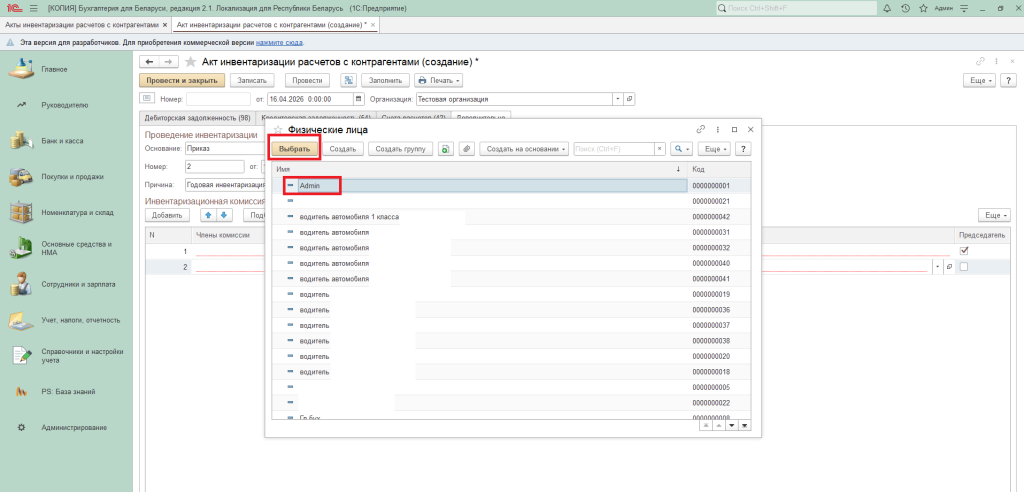Viewport: 1024px width, 492px height.
Task: Open the Банк и касса section
Action: (62, 141)
